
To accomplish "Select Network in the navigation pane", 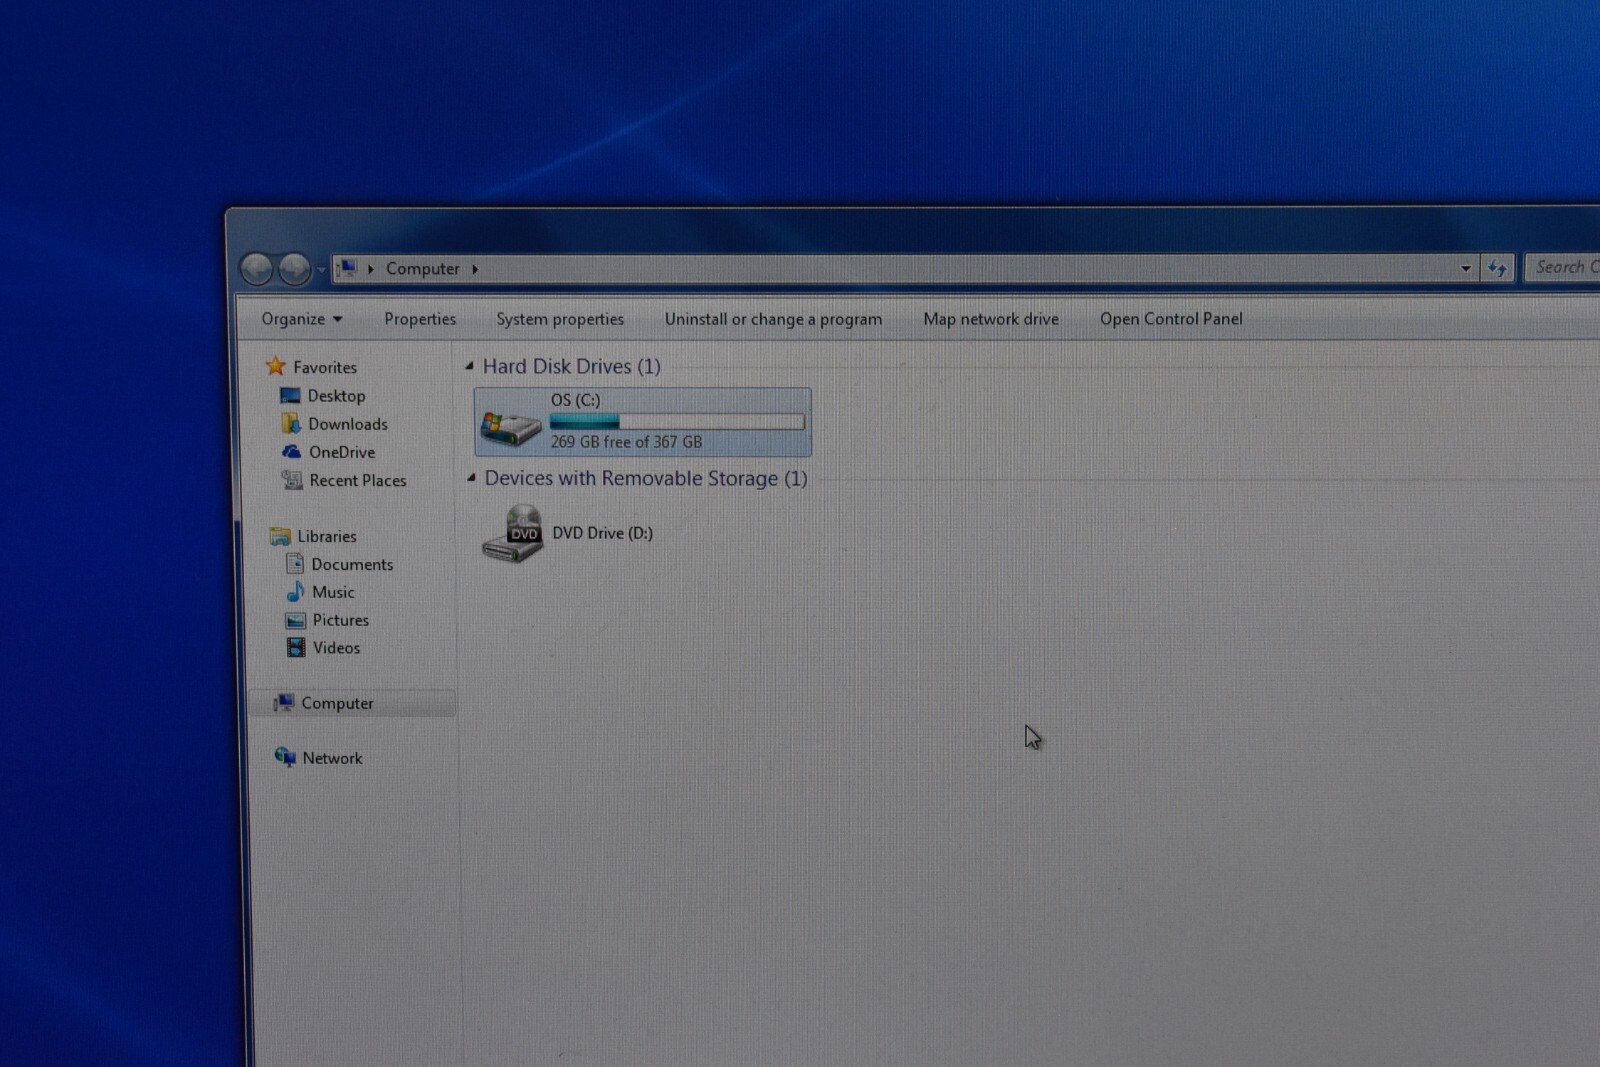I will (x=332, y=758).
